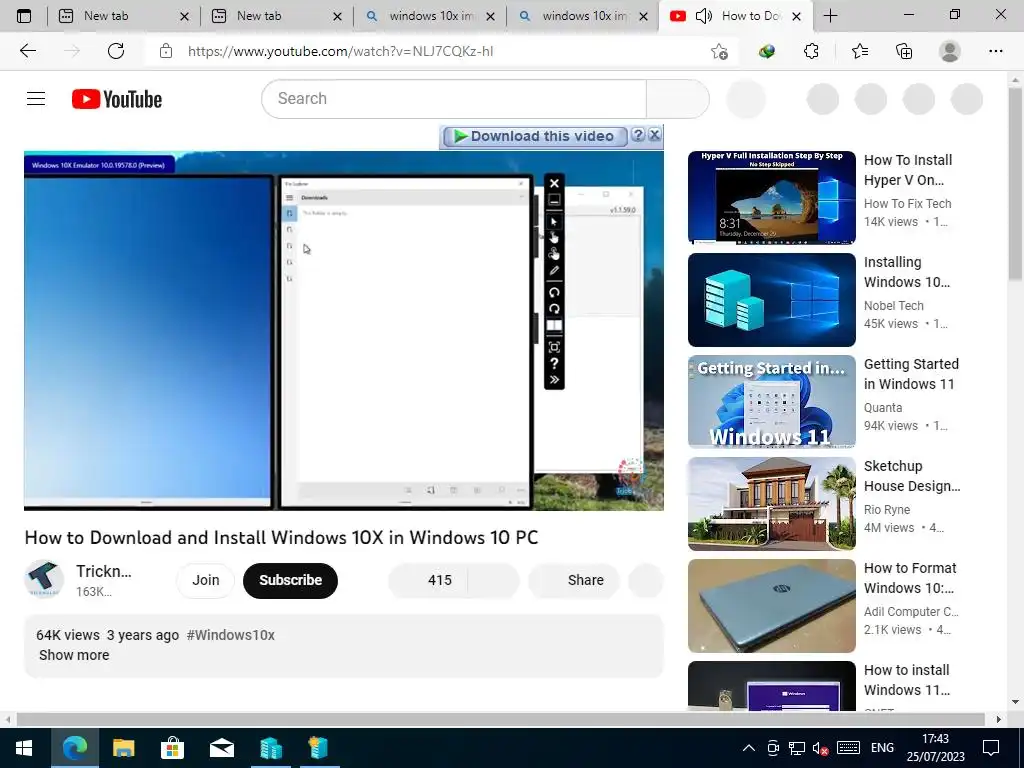Click the Rio Ryne channel name
This screenshot has height=768, width=1024.
pos(886,509)
